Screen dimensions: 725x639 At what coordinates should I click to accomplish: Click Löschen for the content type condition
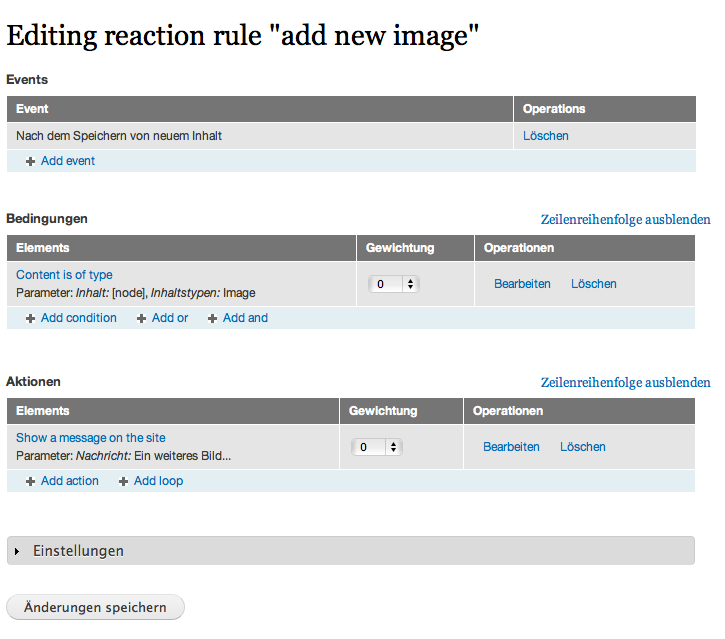(x=593, y=284)
